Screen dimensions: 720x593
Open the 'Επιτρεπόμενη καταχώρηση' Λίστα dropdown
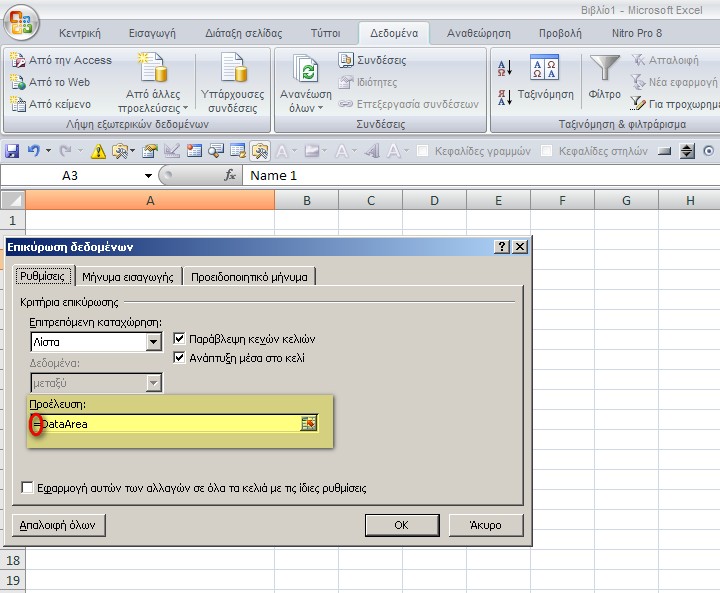(153, 342)
